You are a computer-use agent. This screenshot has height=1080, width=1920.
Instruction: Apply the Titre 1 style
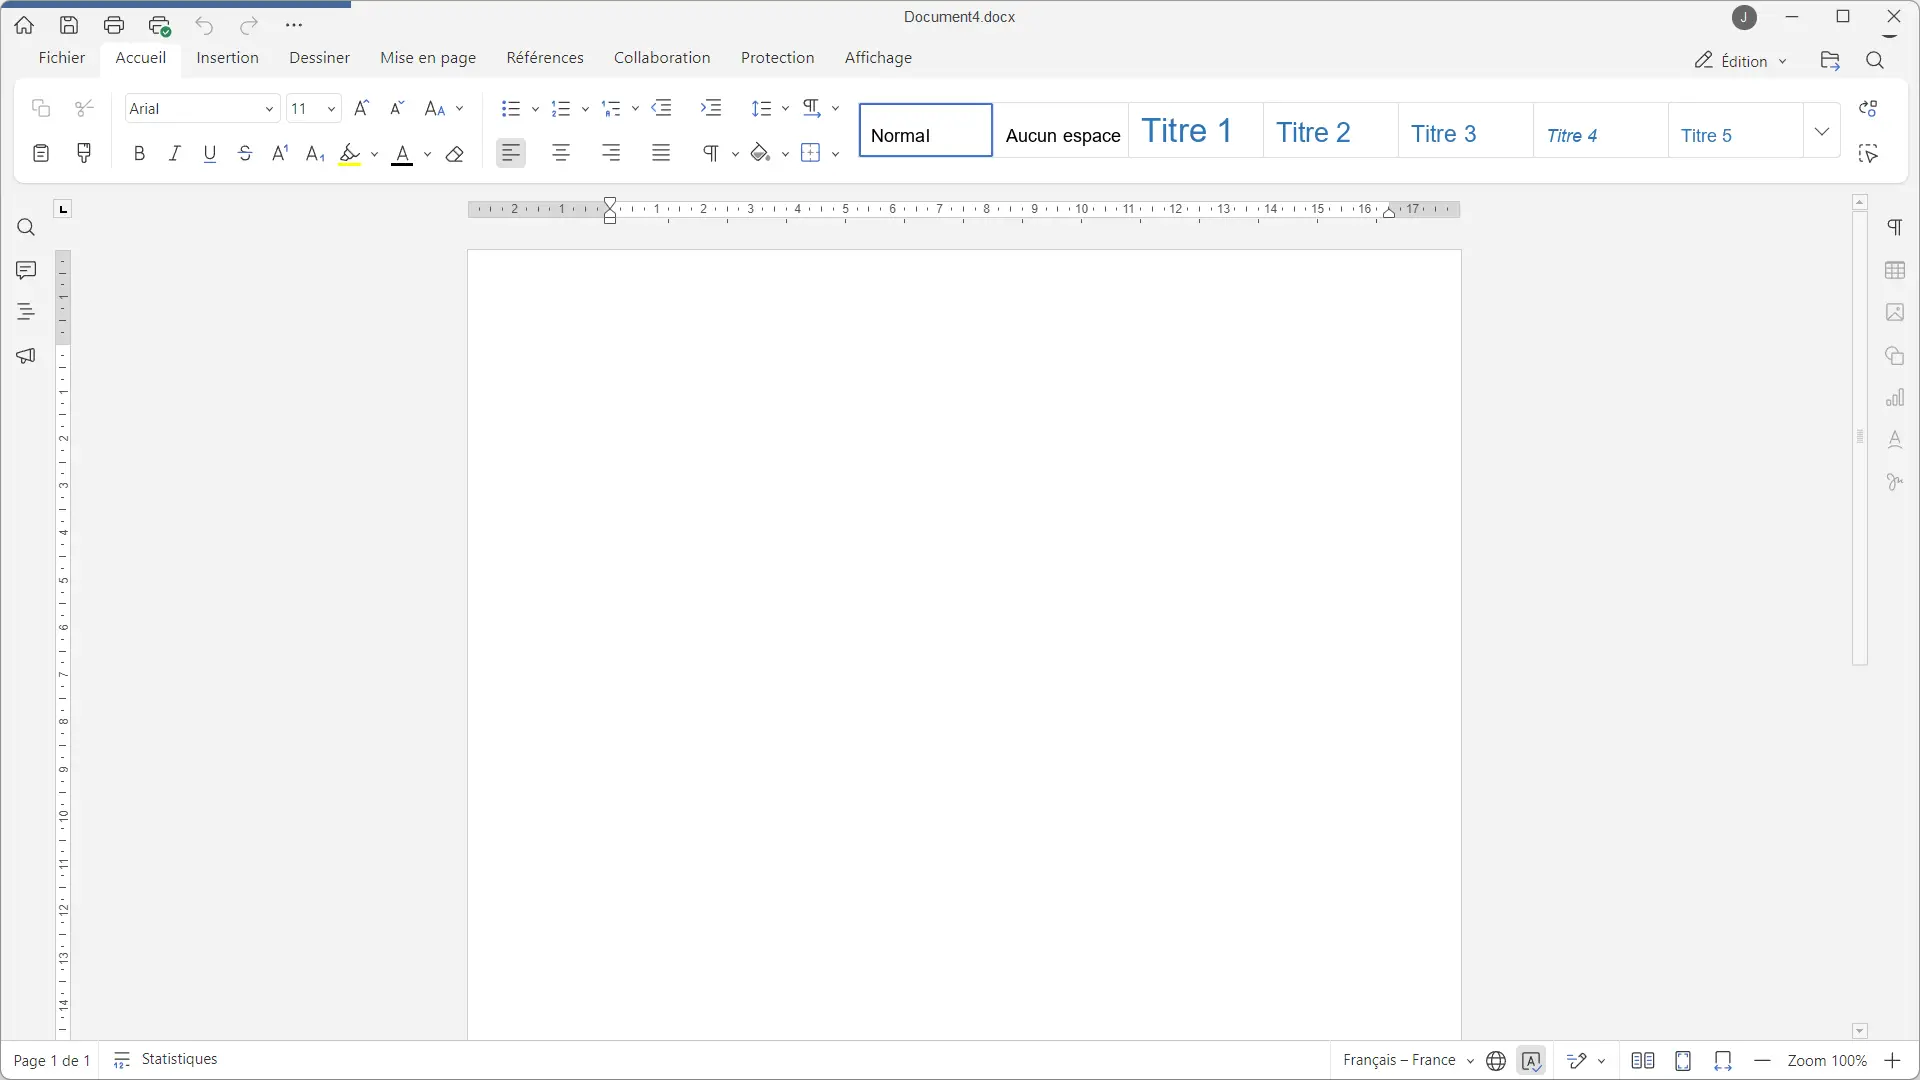[x=1196, y=131]
